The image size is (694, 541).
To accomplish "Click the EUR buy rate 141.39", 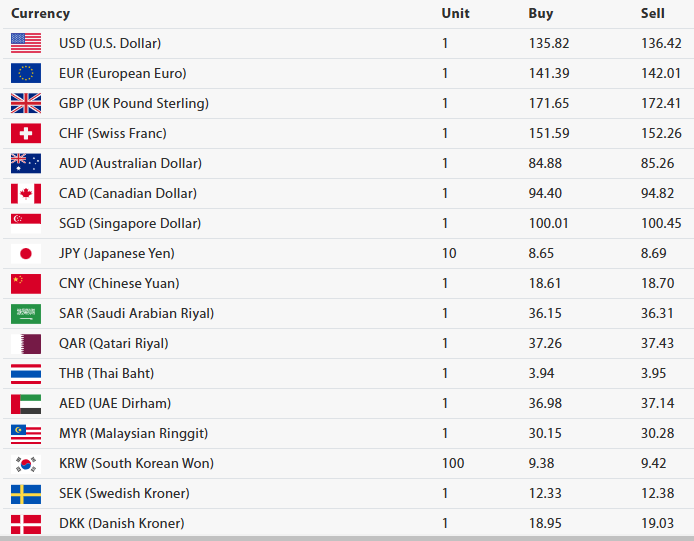I will tap(548, 73).
